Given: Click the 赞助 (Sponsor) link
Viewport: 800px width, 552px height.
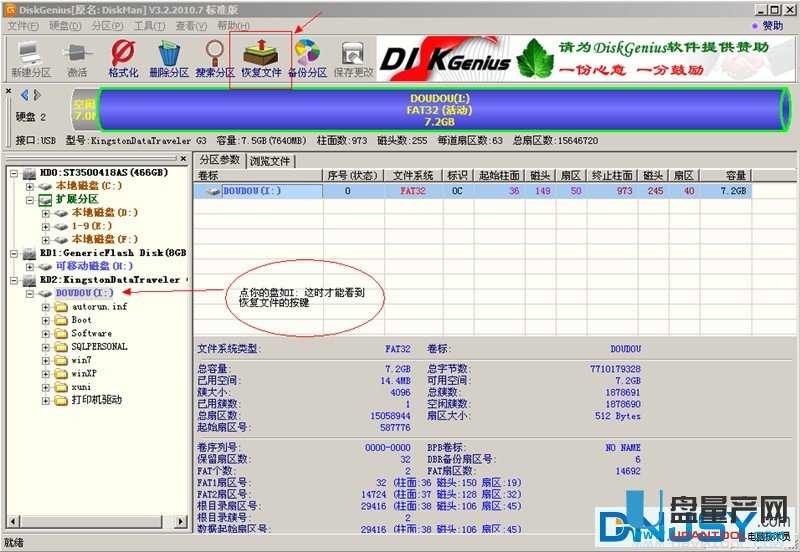Looking at the screenshot, I should (x=772, y=25).
